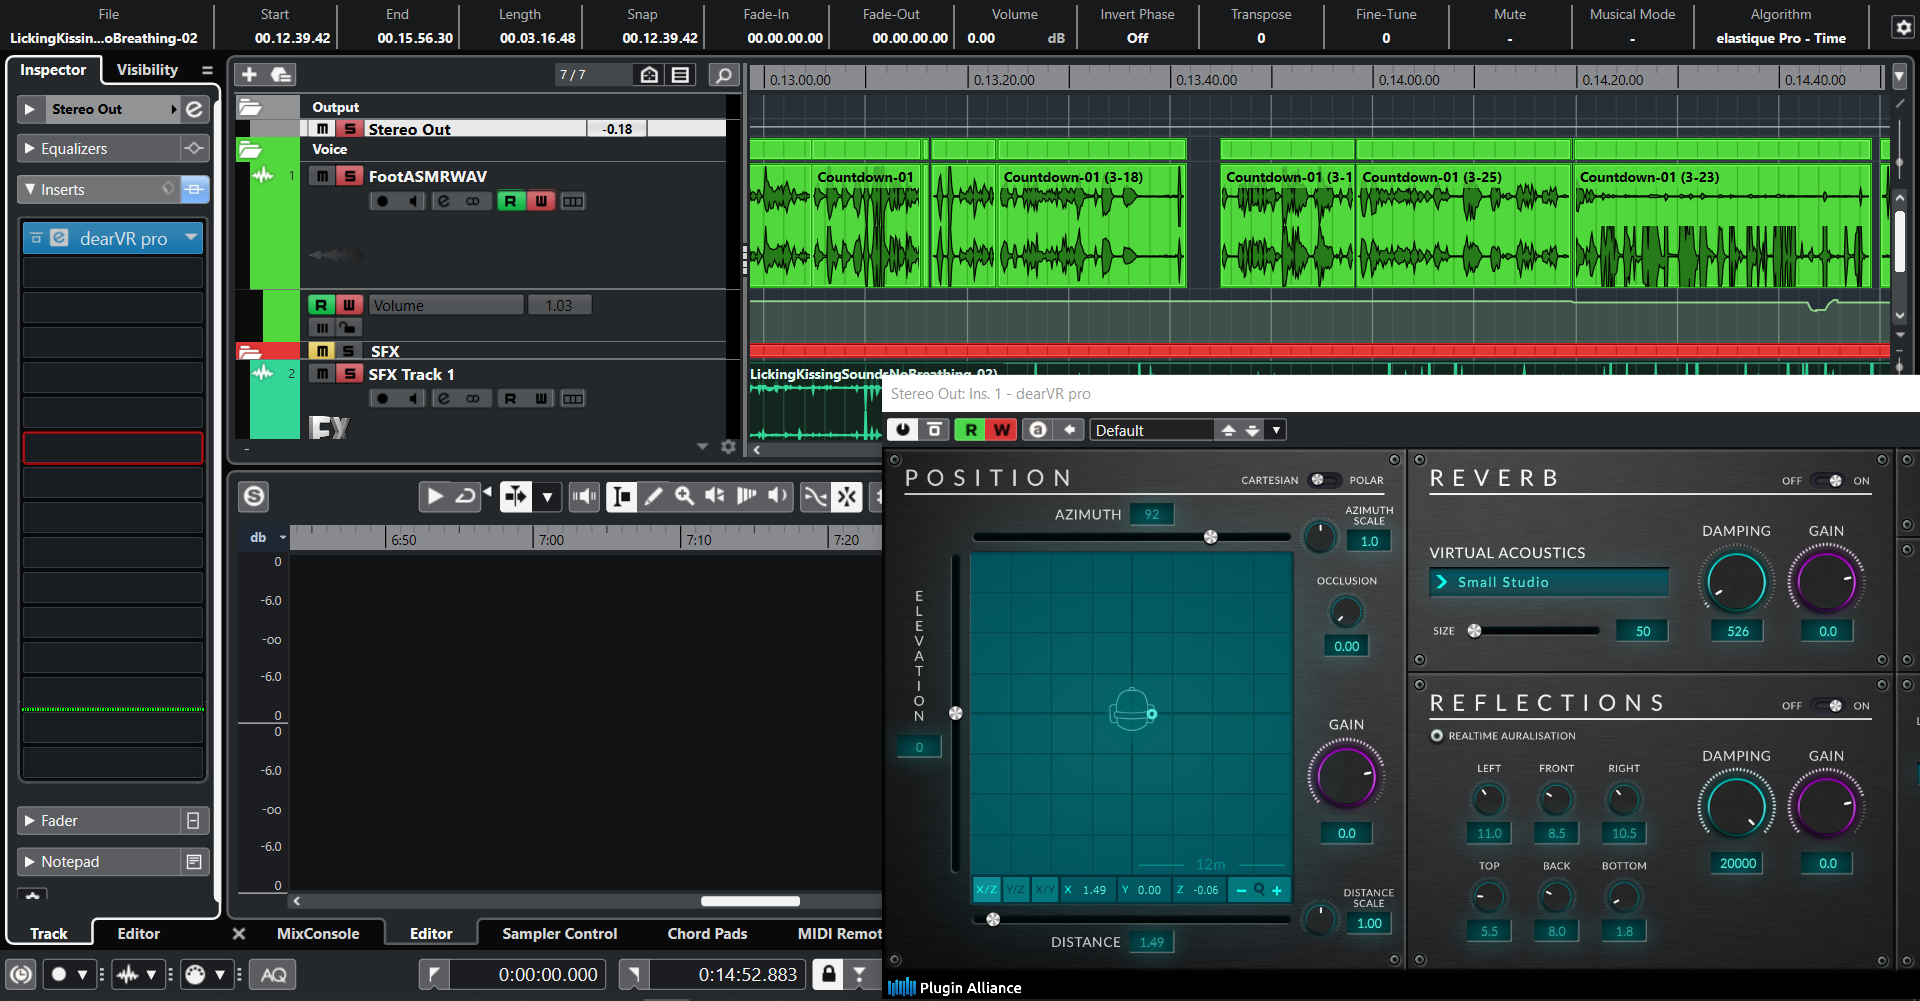Open record mode dropdown in transport
Screen dimensions: 1920x1001
82,974
